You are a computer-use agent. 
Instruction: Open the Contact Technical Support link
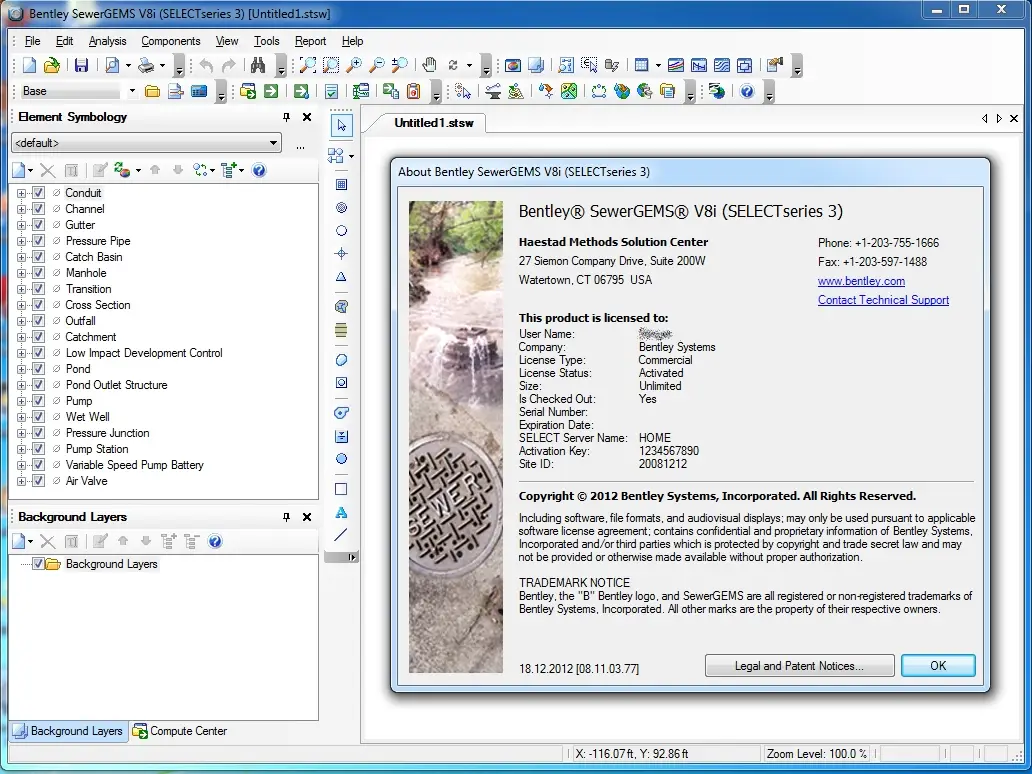point(883,300)
